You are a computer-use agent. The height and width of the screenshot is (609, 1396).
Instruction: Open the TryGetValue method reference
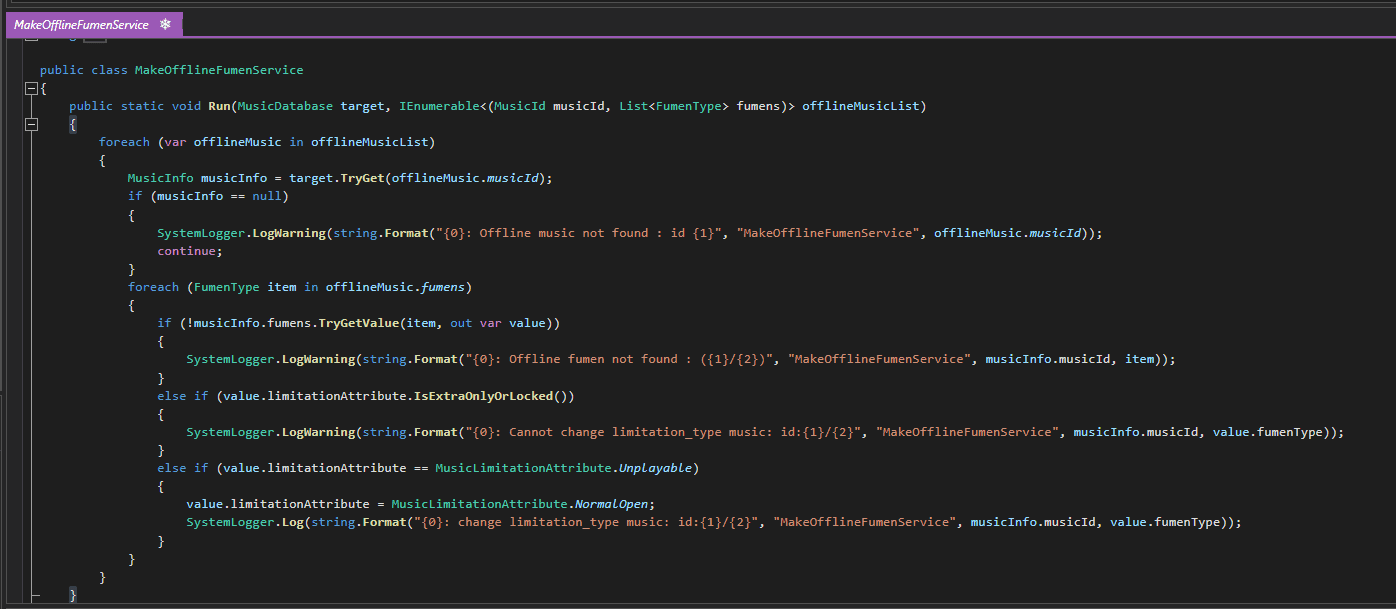pos(358,323)
